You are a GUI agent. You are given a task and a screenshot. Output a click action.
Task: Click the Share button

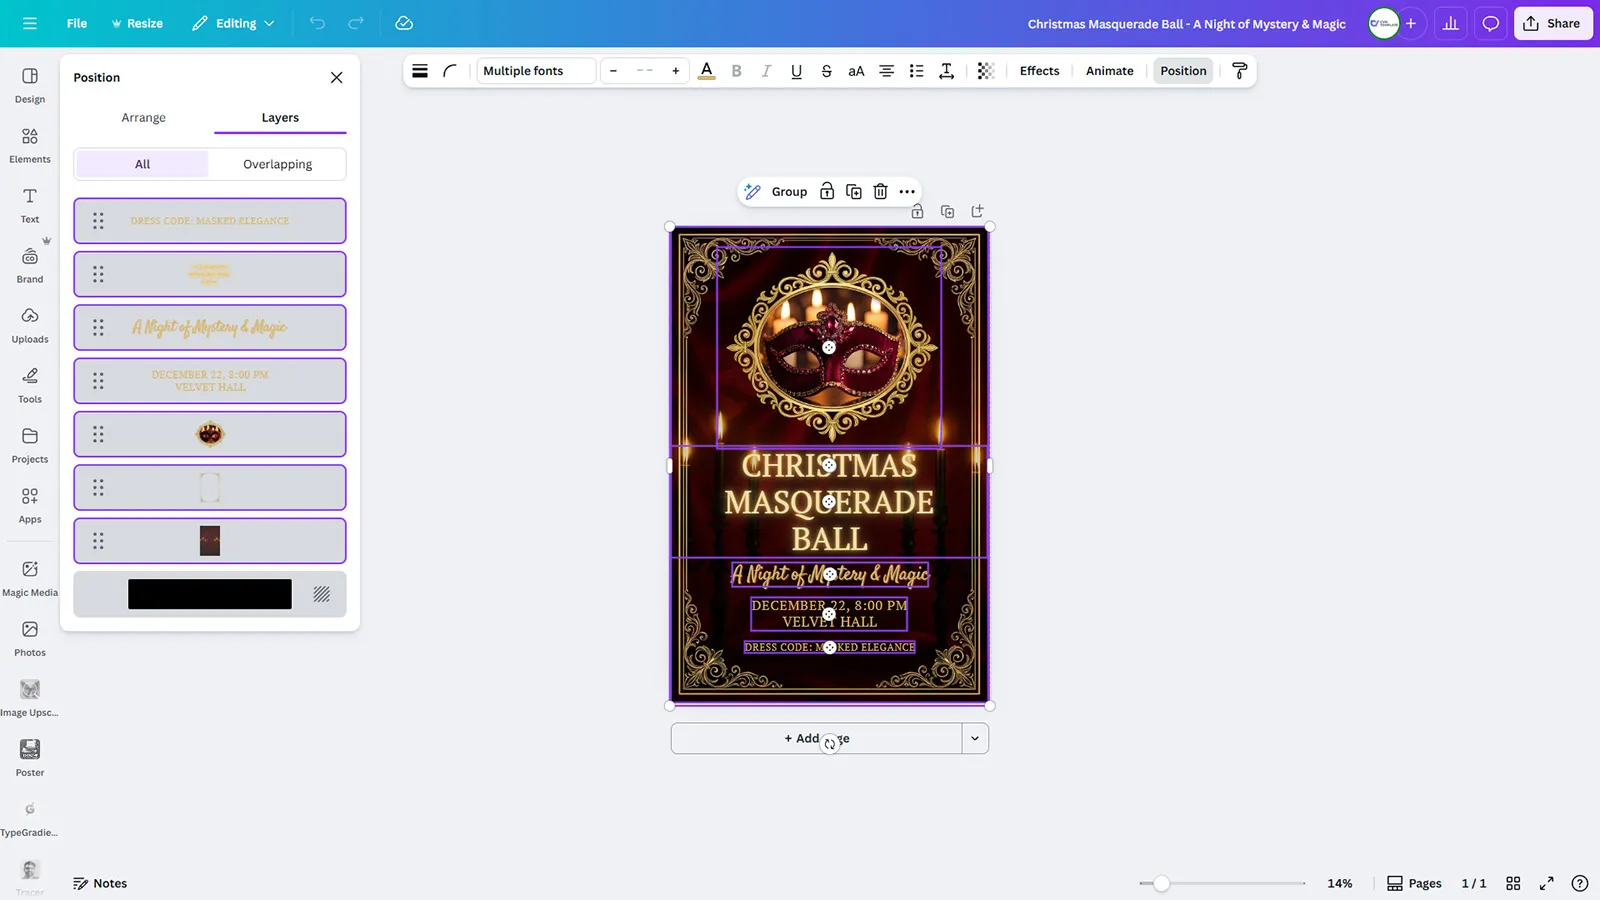coord(1552,24)
